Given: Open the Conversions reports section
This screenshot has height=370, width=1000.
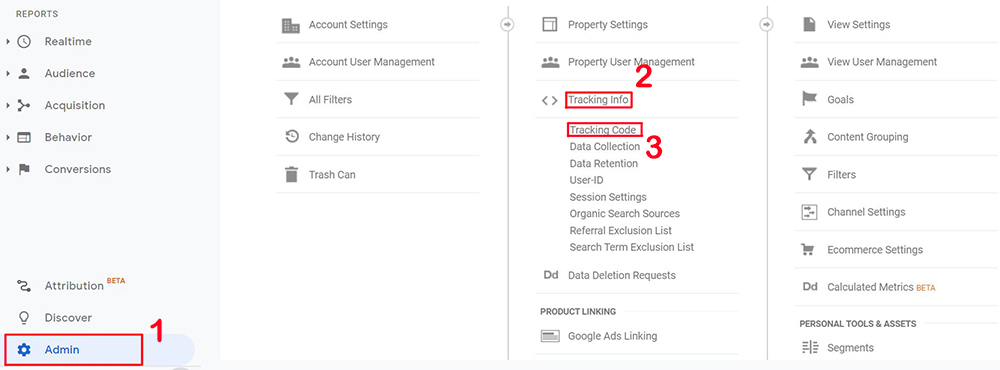Looking at the screenshot, I should [78, 169].
